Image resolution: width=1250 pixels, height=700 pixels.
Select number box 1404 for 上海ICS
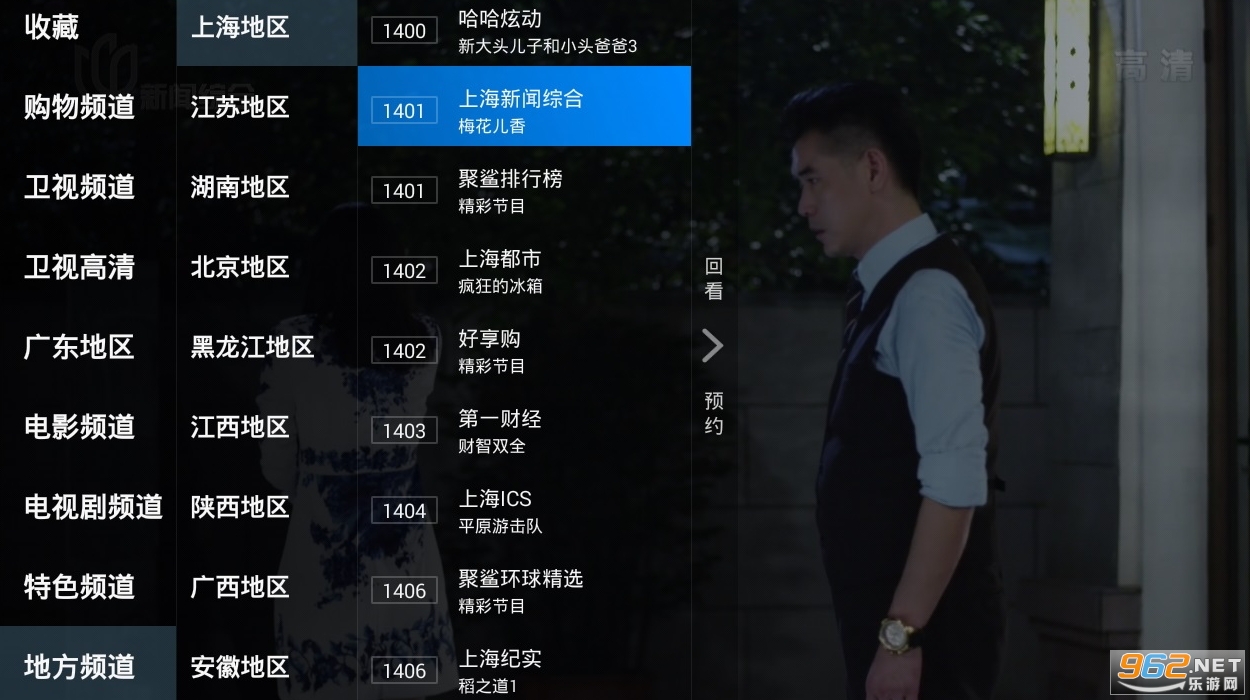(x=404, y=511)
